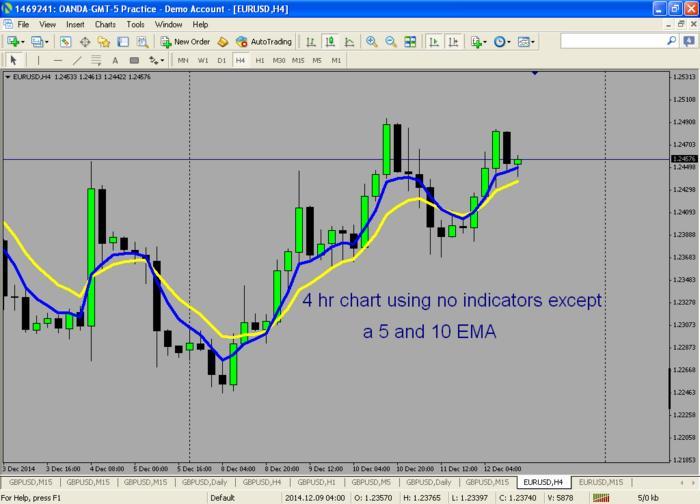Select the cursor arrow tool

click(x=13, y=60)
